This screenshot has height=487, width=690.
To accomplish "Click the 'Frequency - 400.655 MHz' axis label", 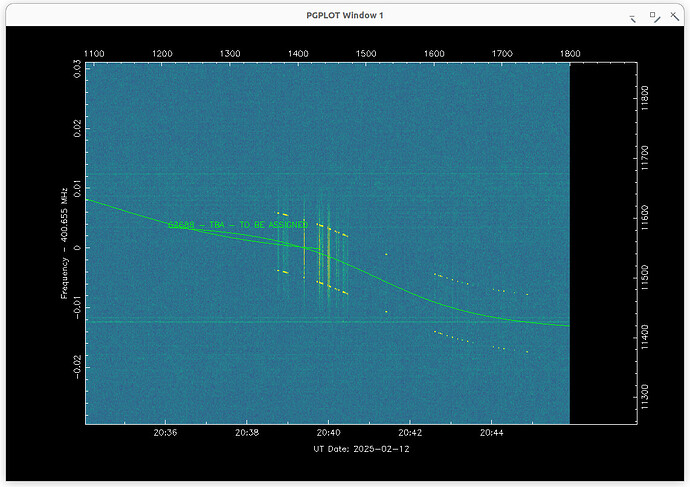I will (64, 247).
